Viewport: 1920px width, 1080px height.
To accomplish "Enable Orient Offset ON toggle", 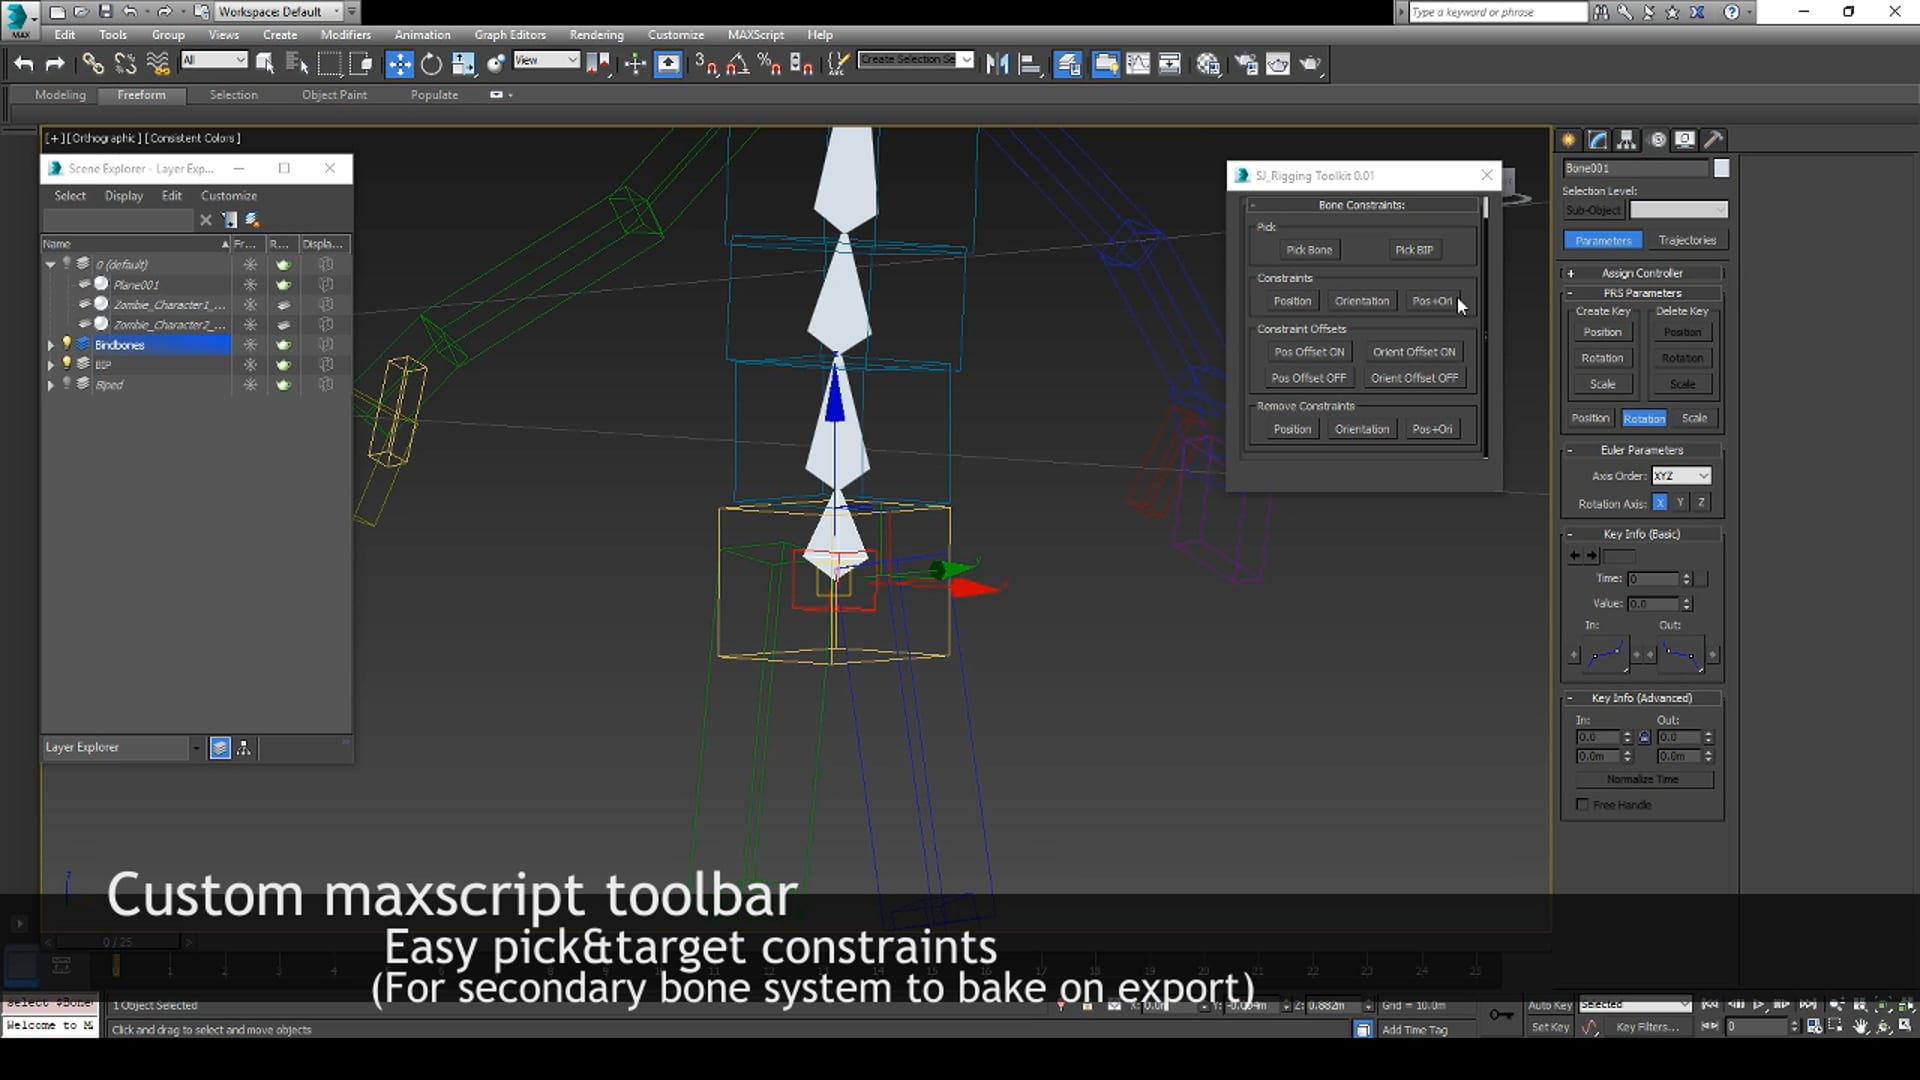I will pos(1412,352).
